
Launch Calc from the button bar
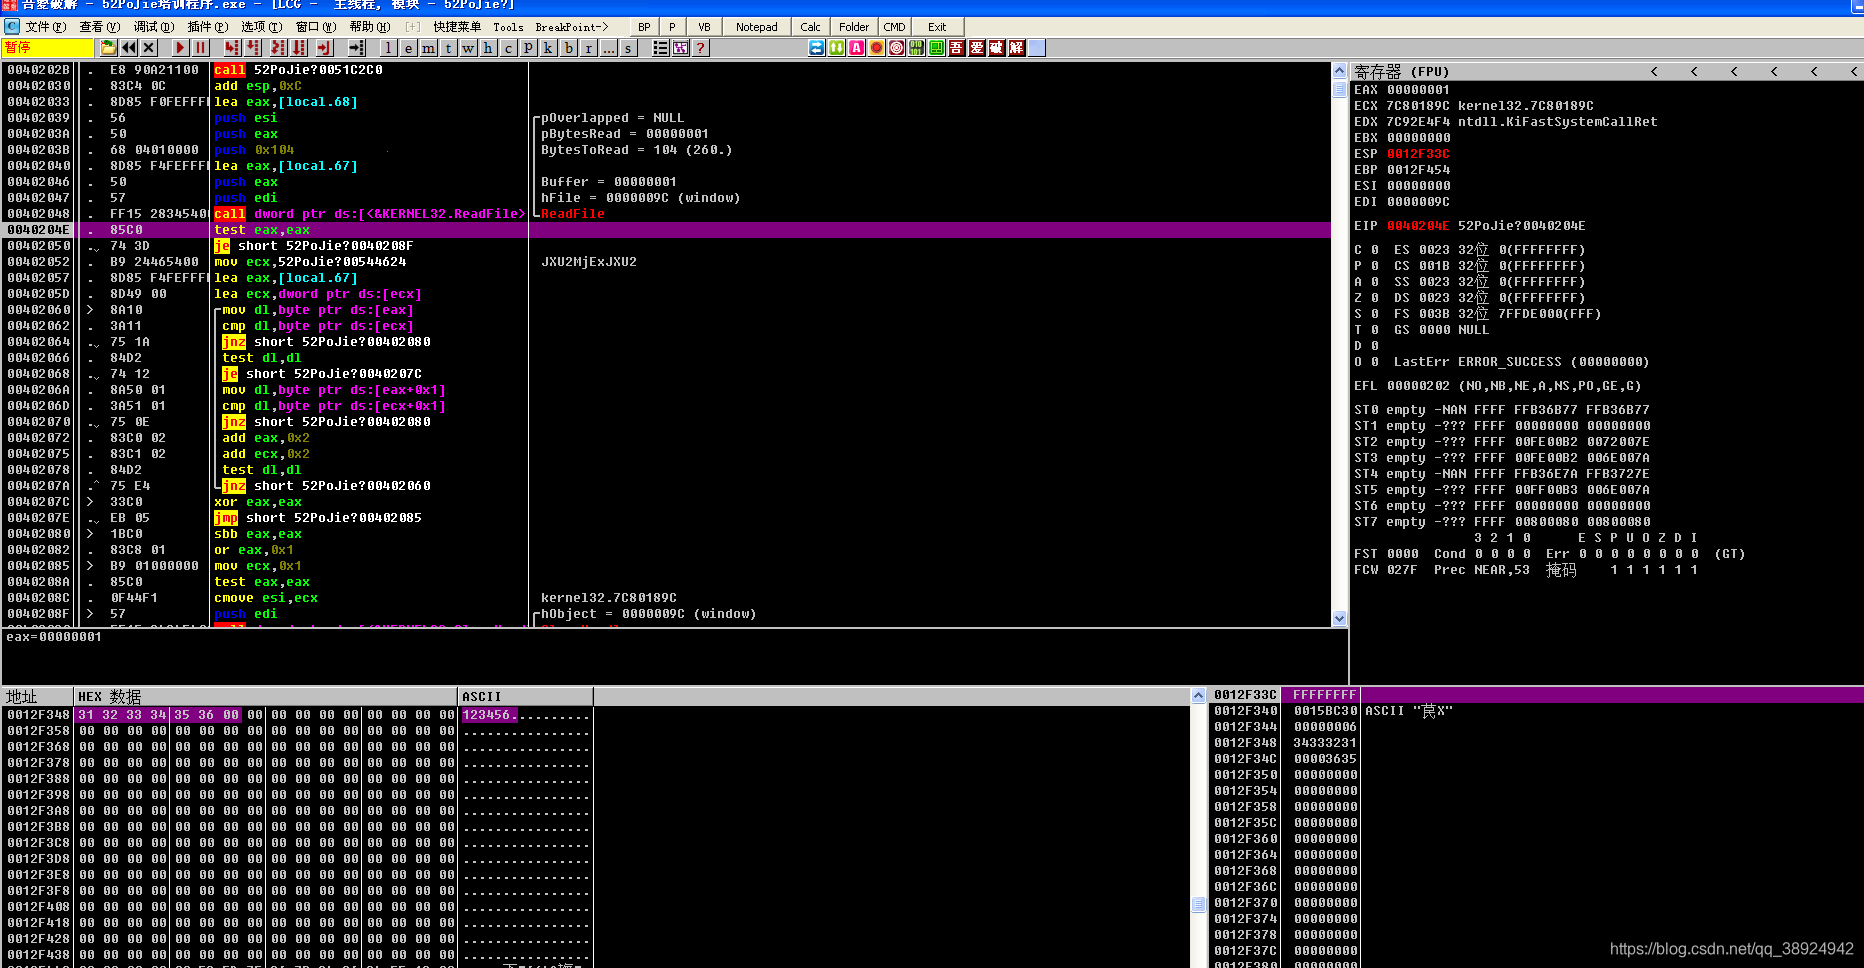[x=811, y=27]
